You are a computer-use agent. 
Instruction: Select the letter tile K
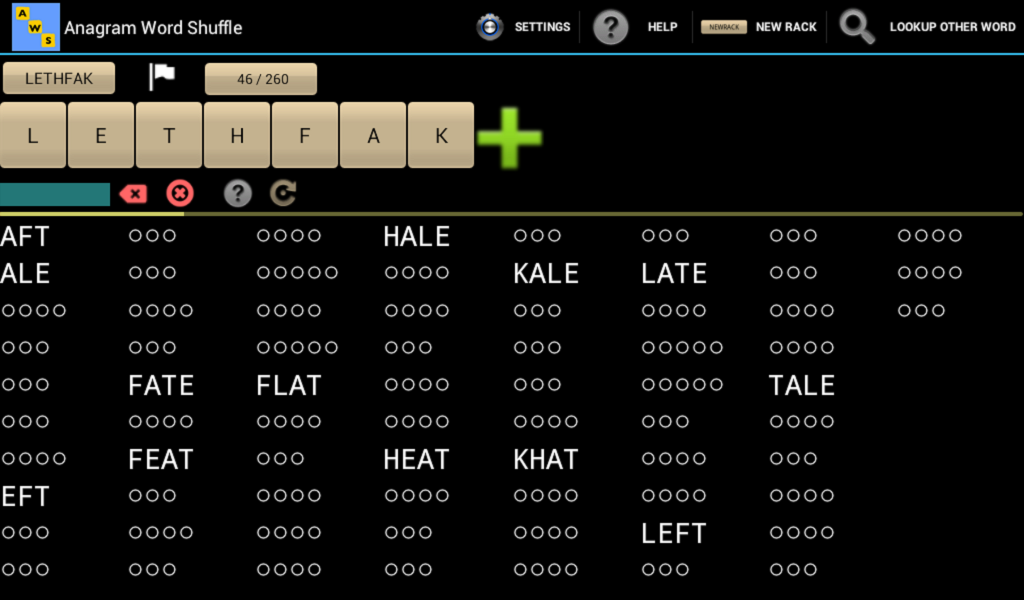point(440,134)
